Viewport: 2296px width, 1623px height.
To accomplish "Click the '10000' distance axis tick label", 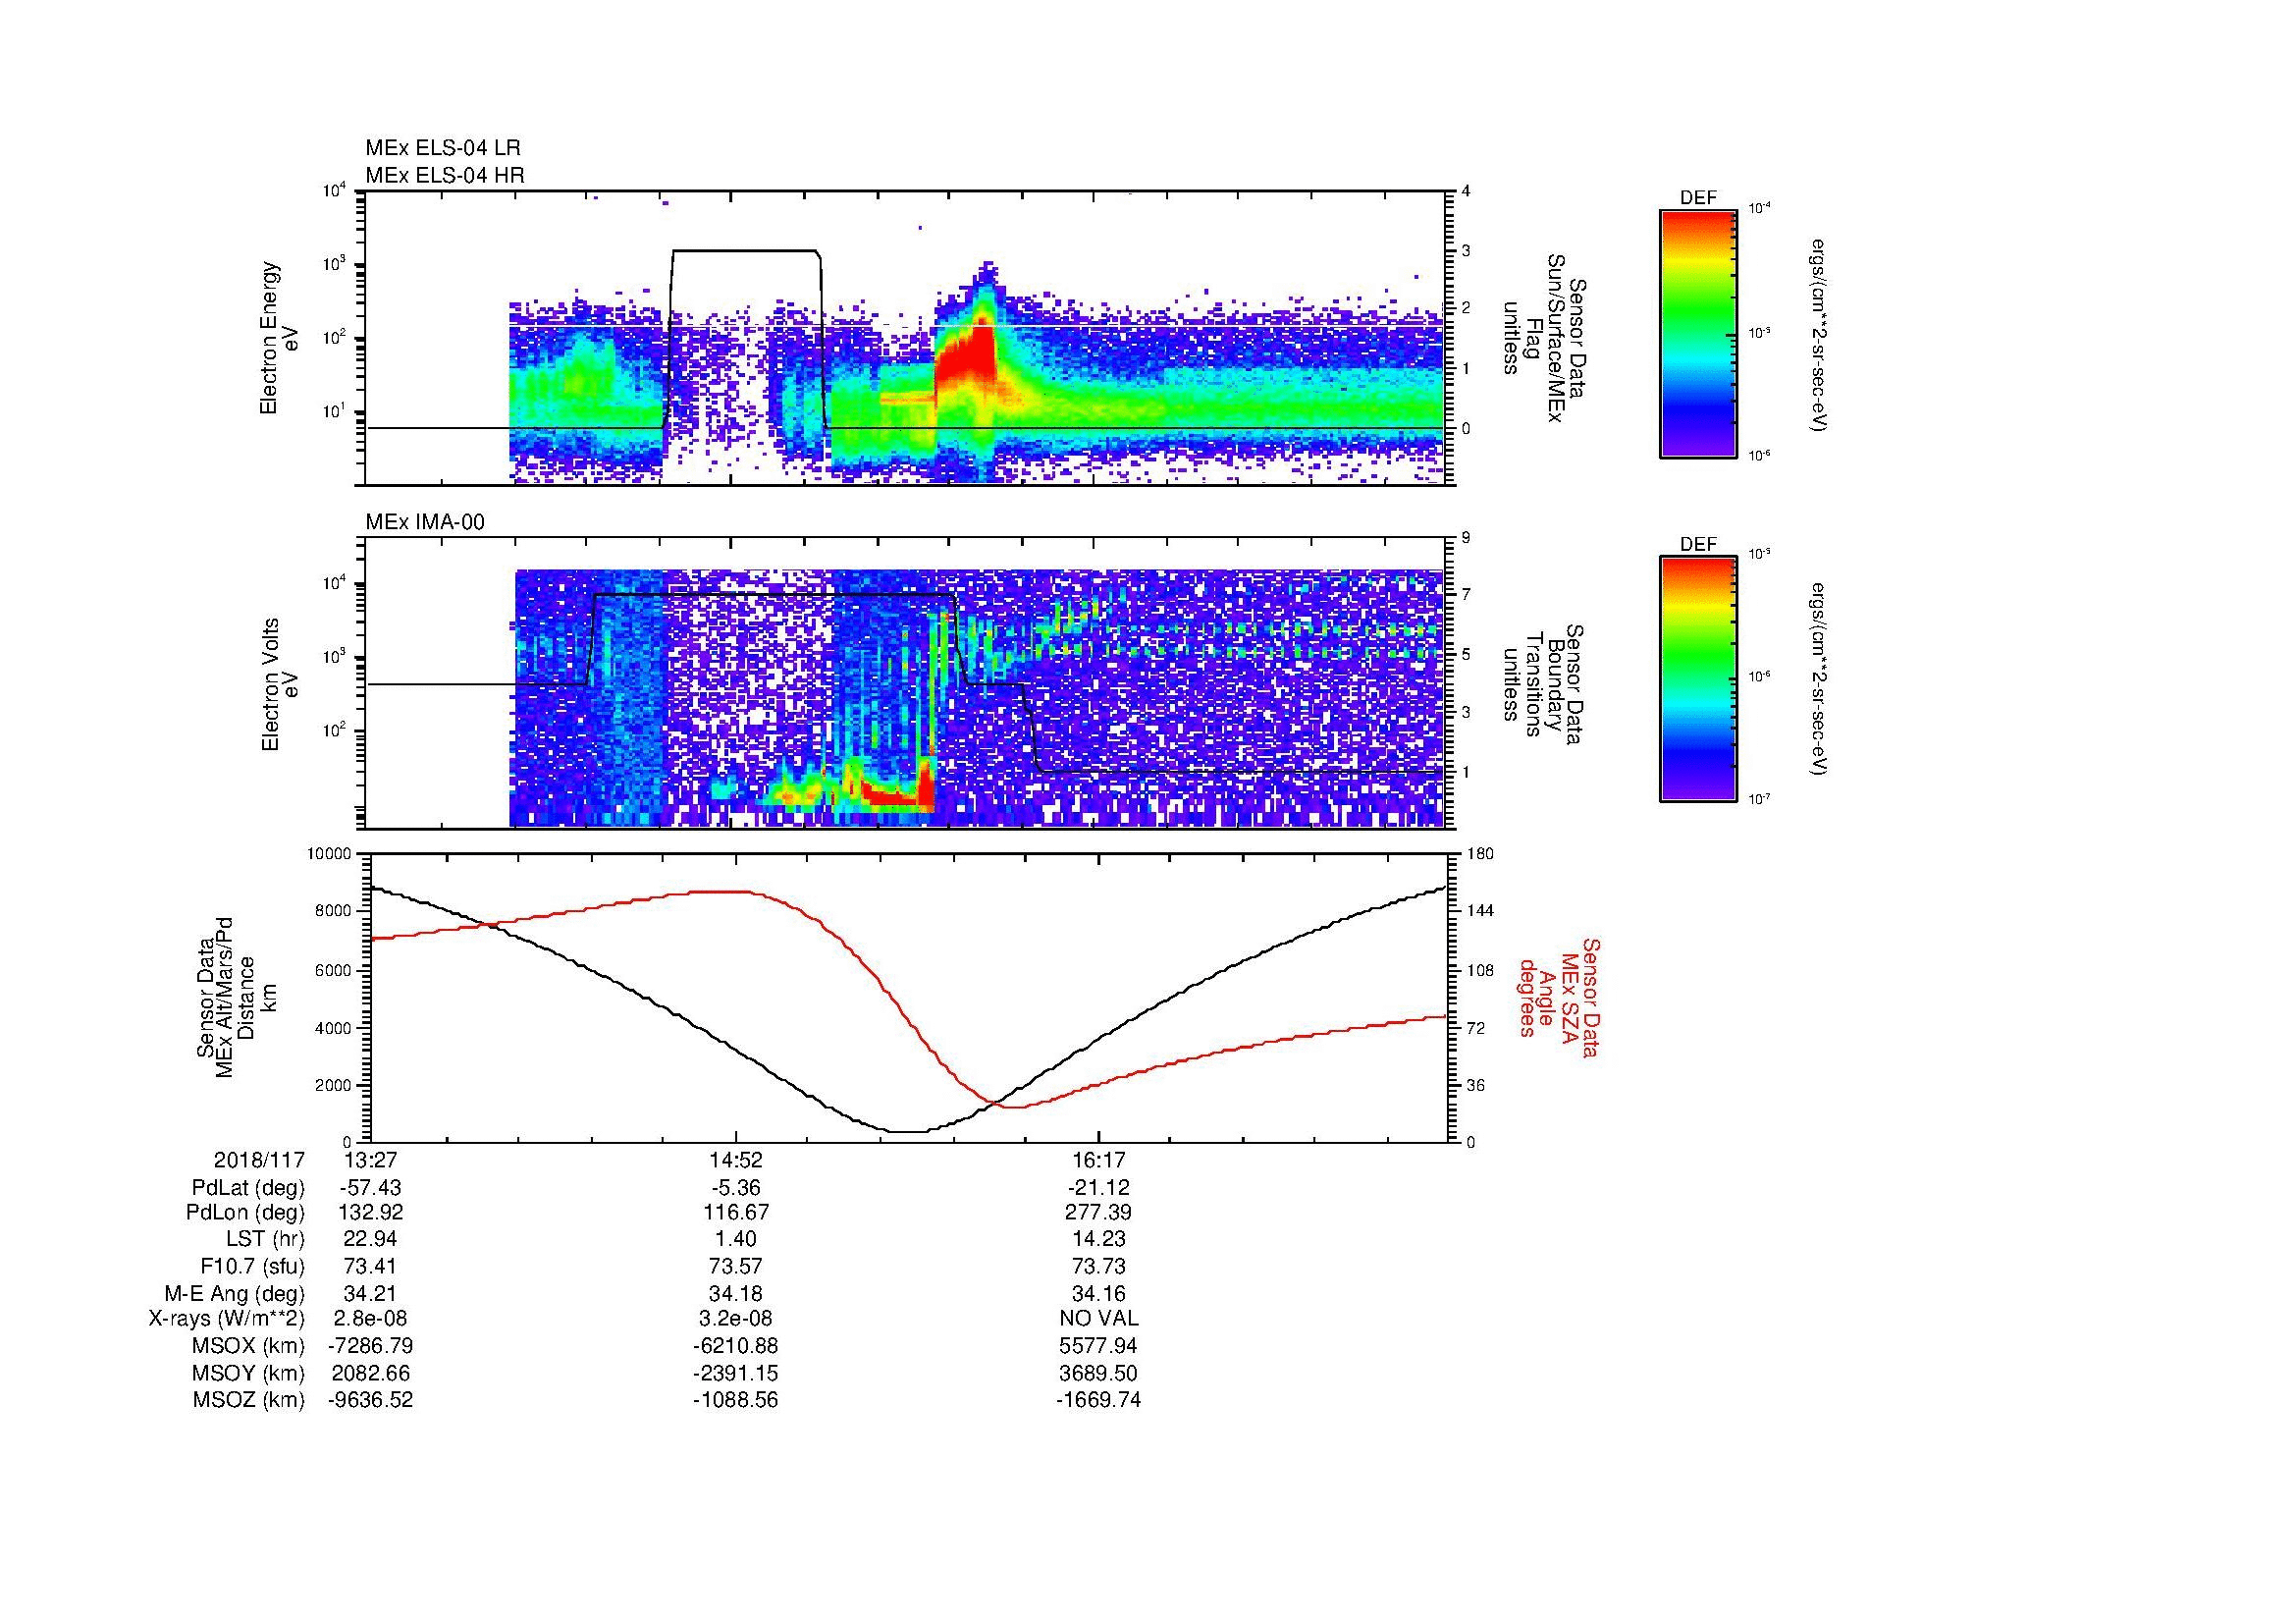I will point(329,854).
